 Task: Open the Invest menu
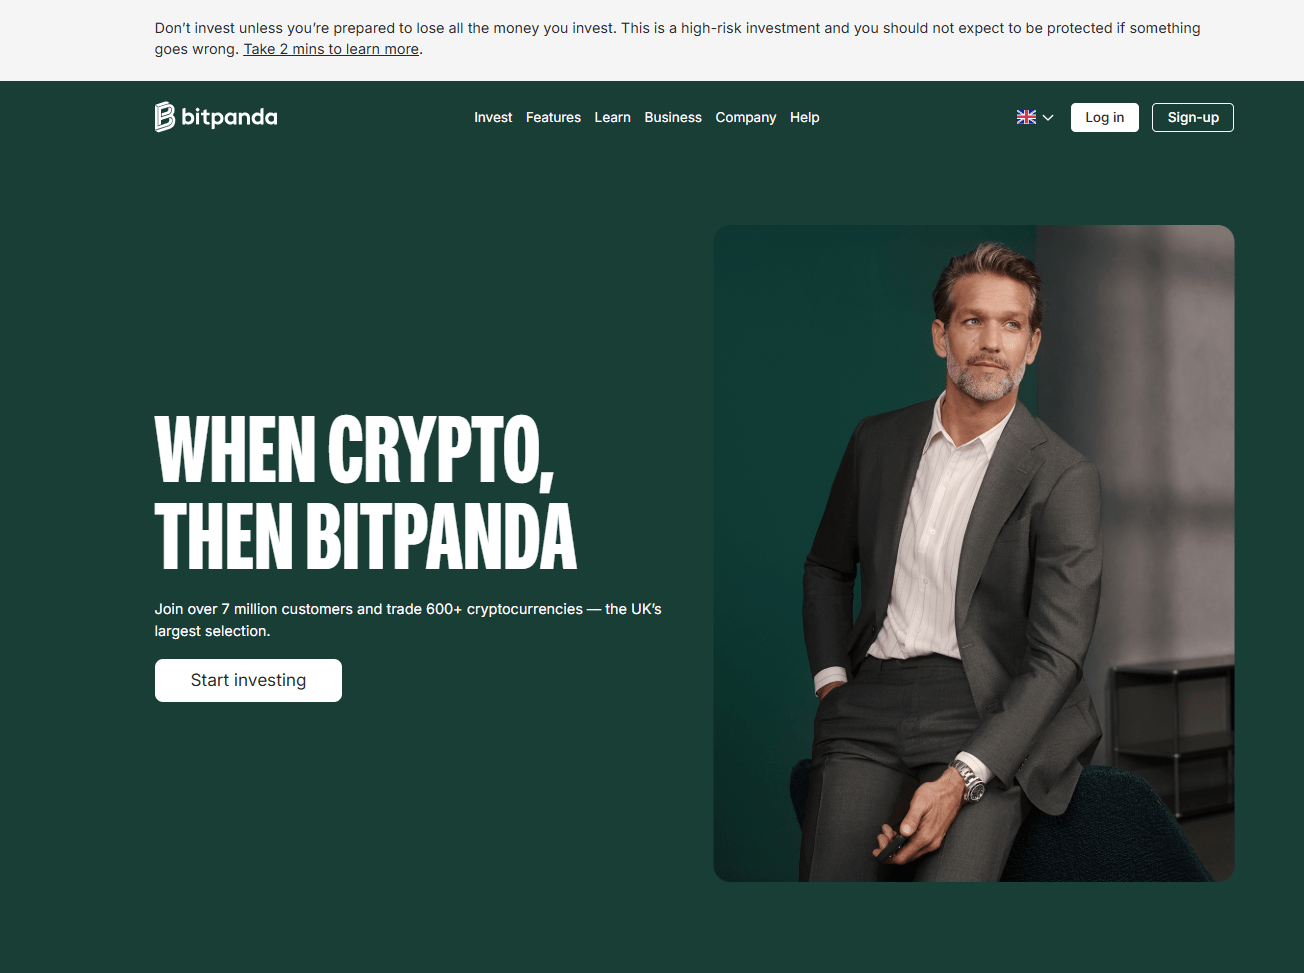(x=493, y=117)
